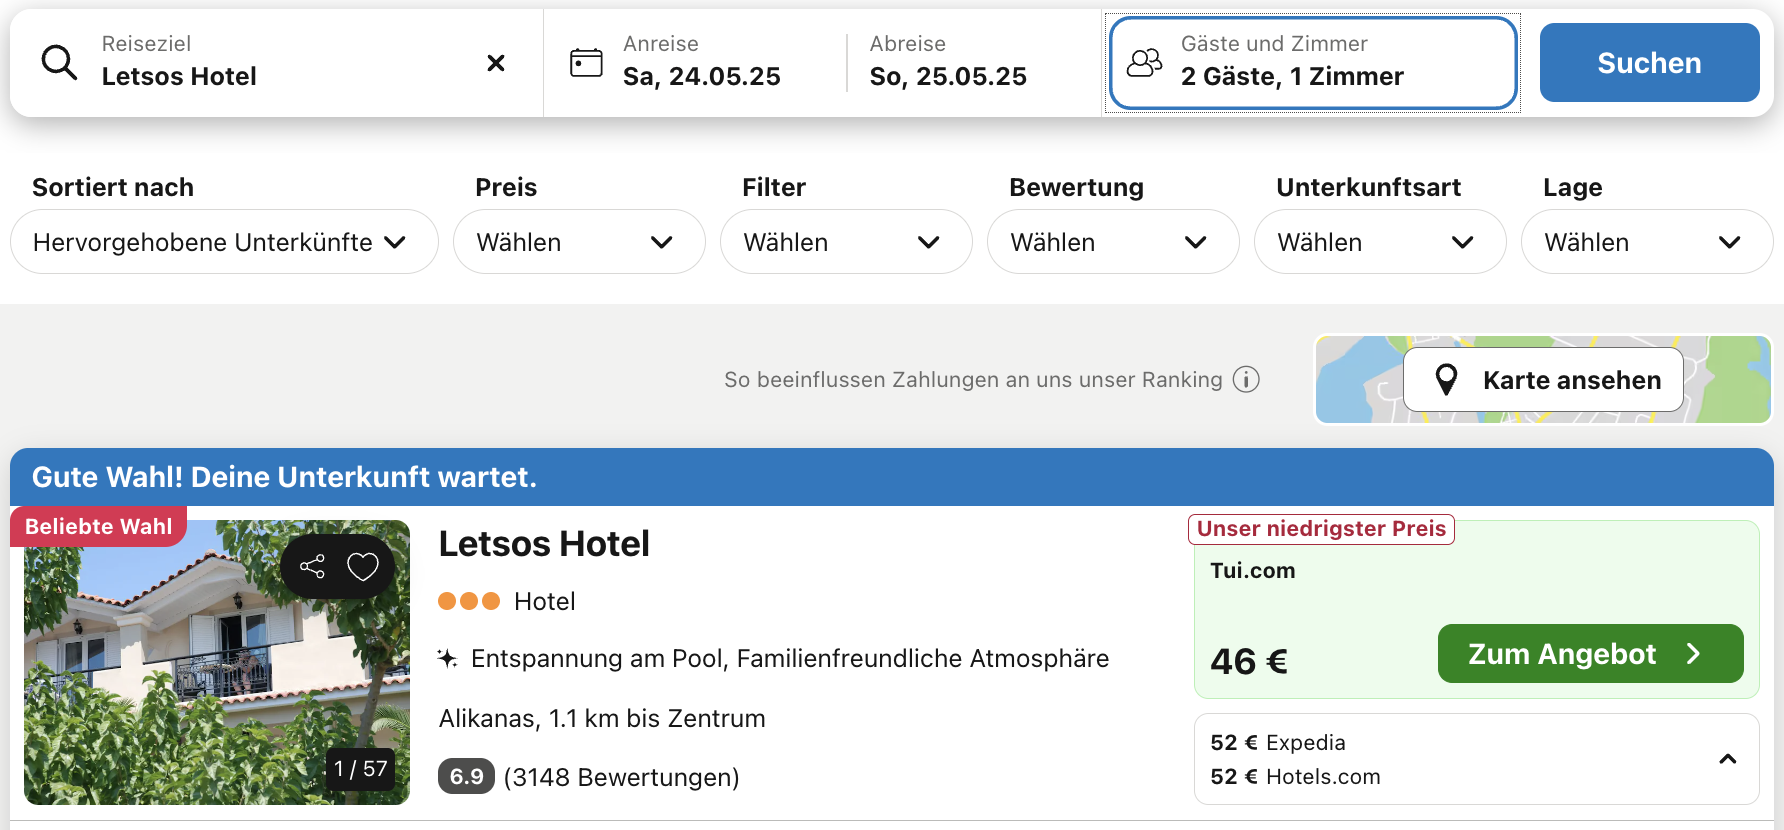Screen dimensions: 1784x830
Task: Click the three-dot hotel star rating
Action: 469,601
